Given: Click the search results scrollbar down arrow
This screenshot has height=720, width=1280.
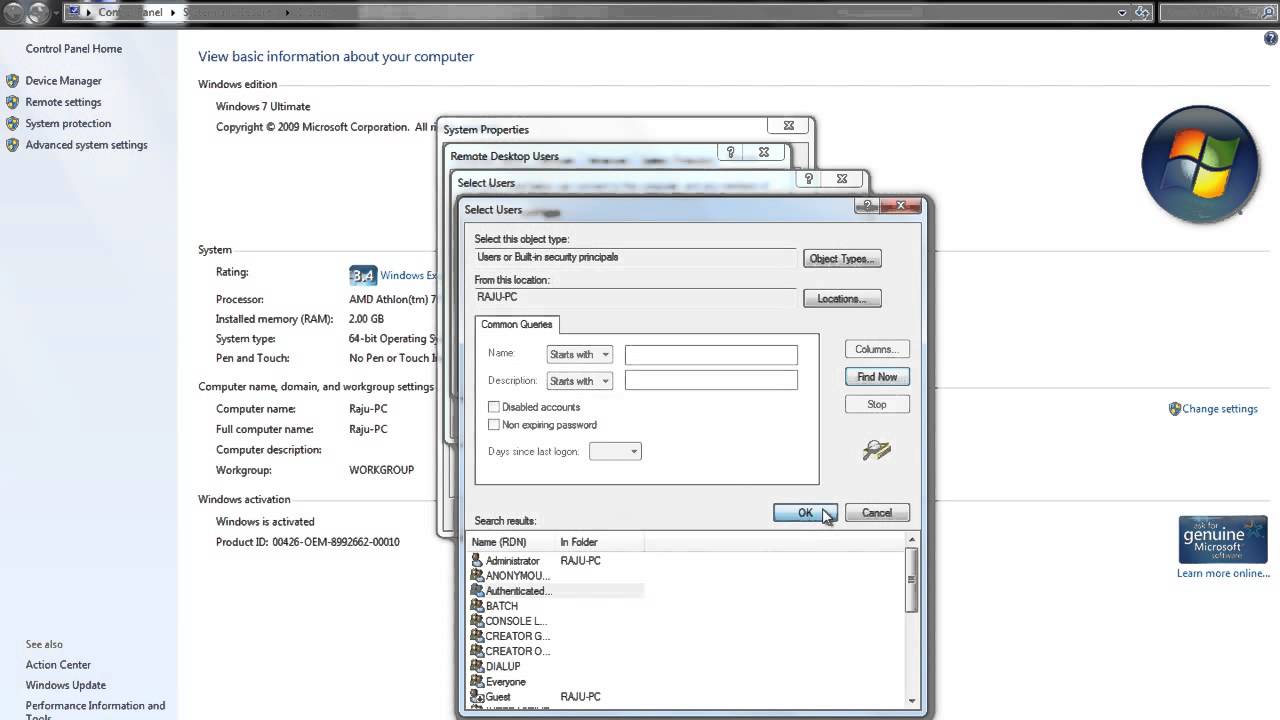Looking at the screenshot, I should (912, 700).
